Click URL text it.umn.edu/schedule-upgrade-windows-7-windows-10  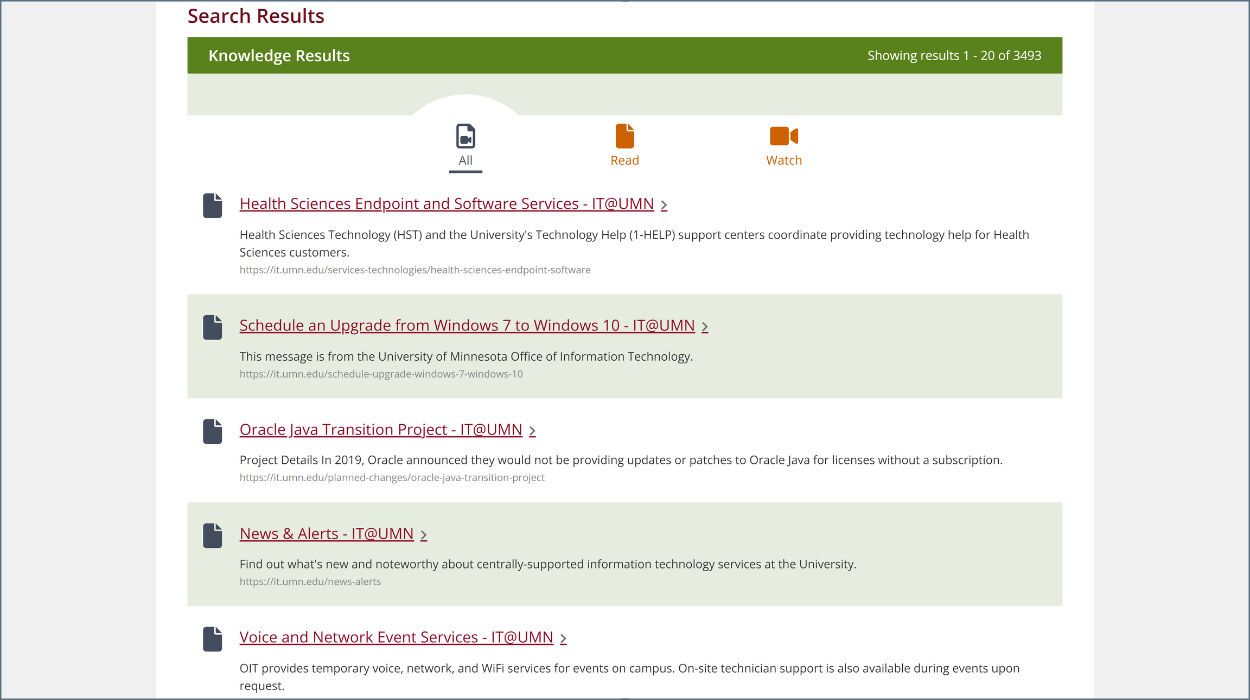pos(381,374)
